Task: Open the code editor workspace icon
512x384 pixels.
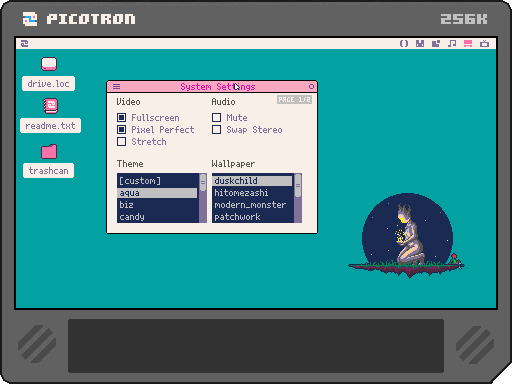Action: coord(404,43)
